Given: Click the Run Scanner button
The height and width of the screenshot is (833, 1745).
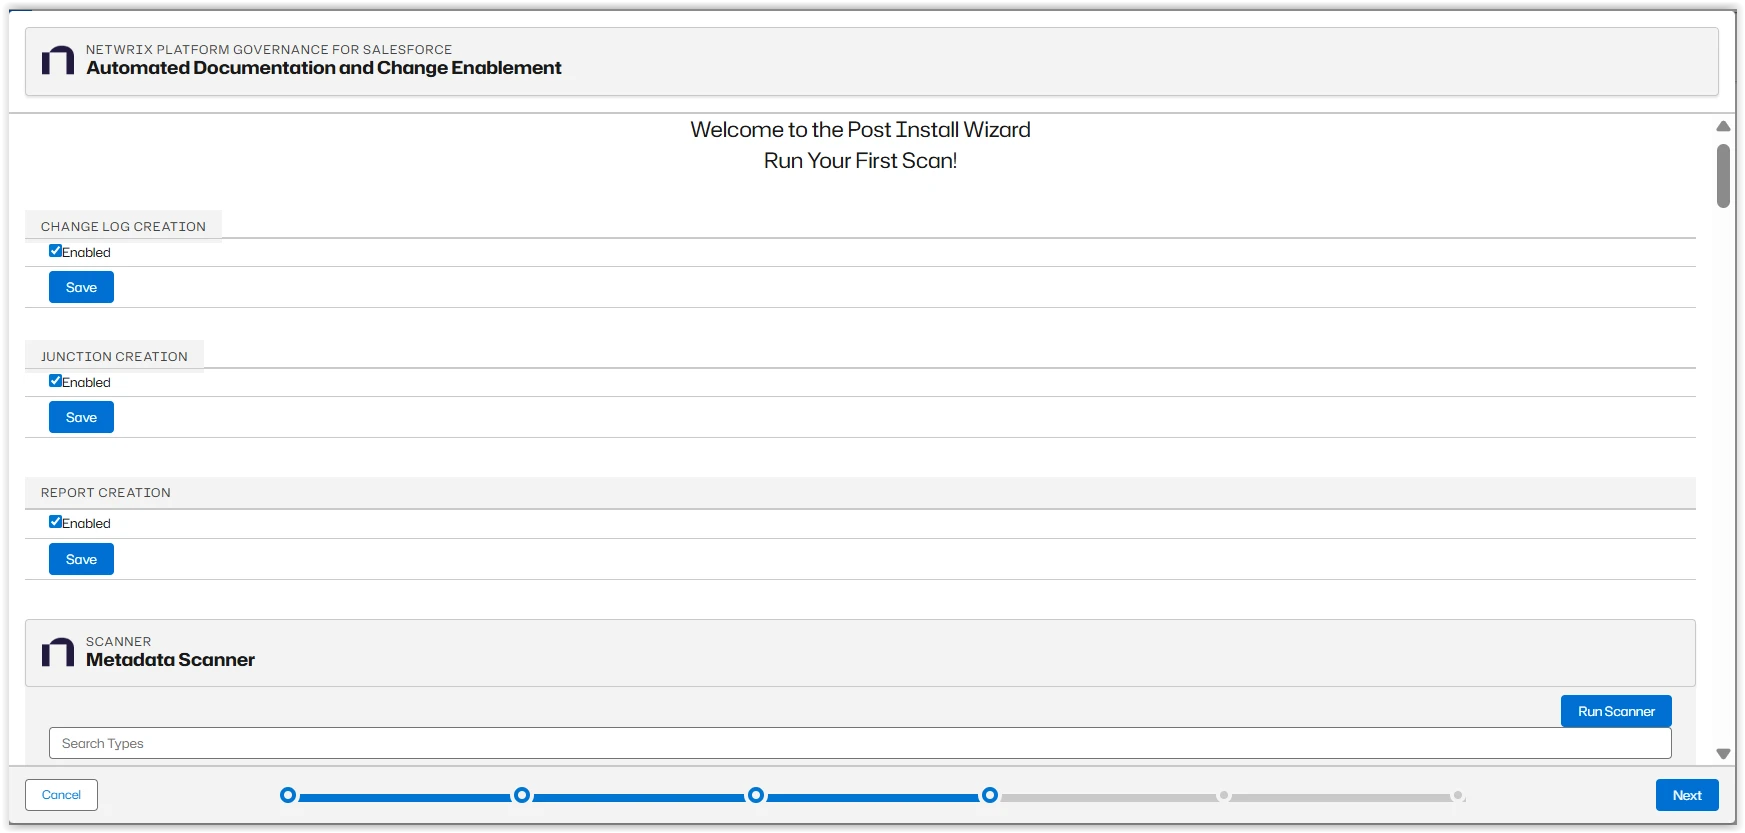Looking at the screenshot, I should point(1615,712).
